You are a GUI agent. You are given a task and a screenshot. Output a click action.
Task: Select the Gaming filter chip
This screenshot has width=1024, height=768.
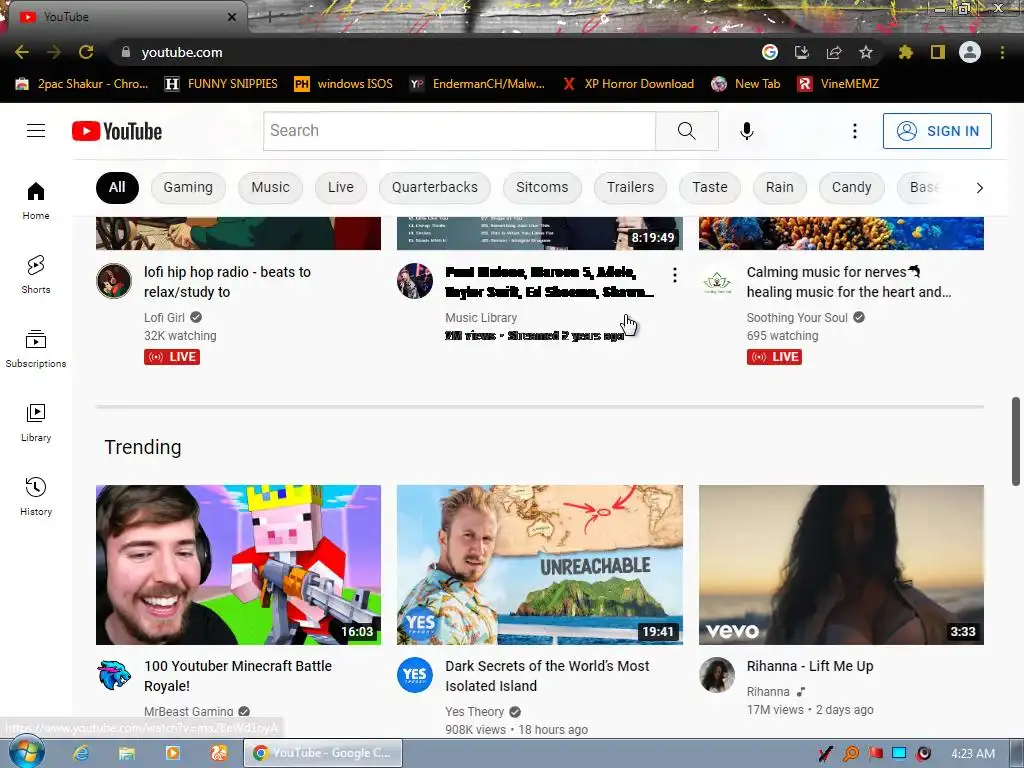tap(188, 187)
